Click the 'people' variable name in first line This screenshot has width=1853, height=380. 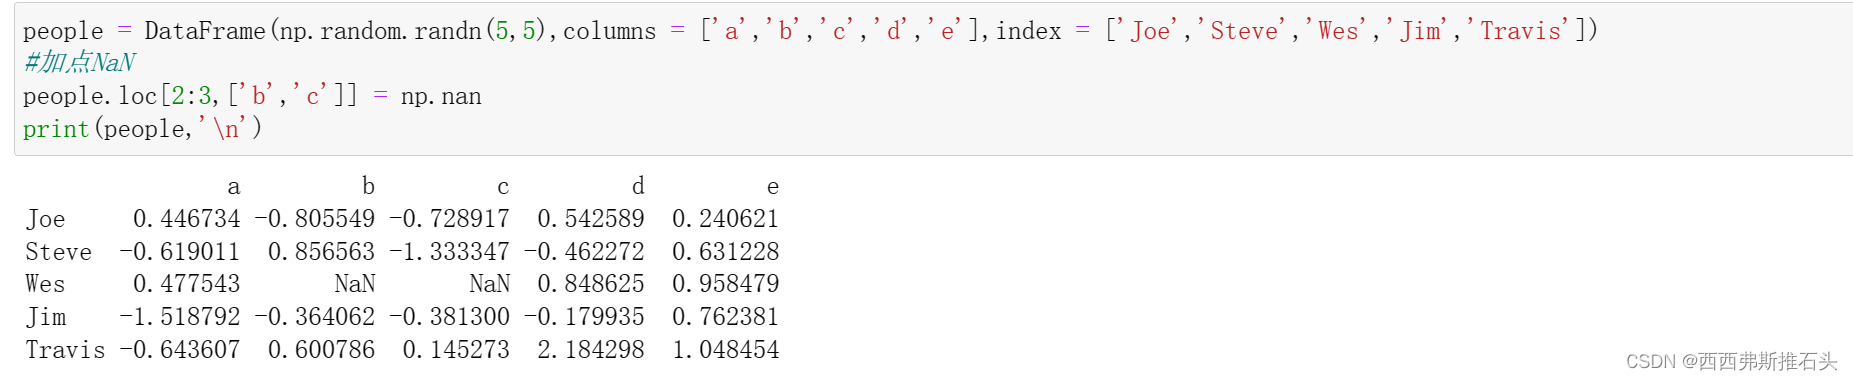click(63, 31)
